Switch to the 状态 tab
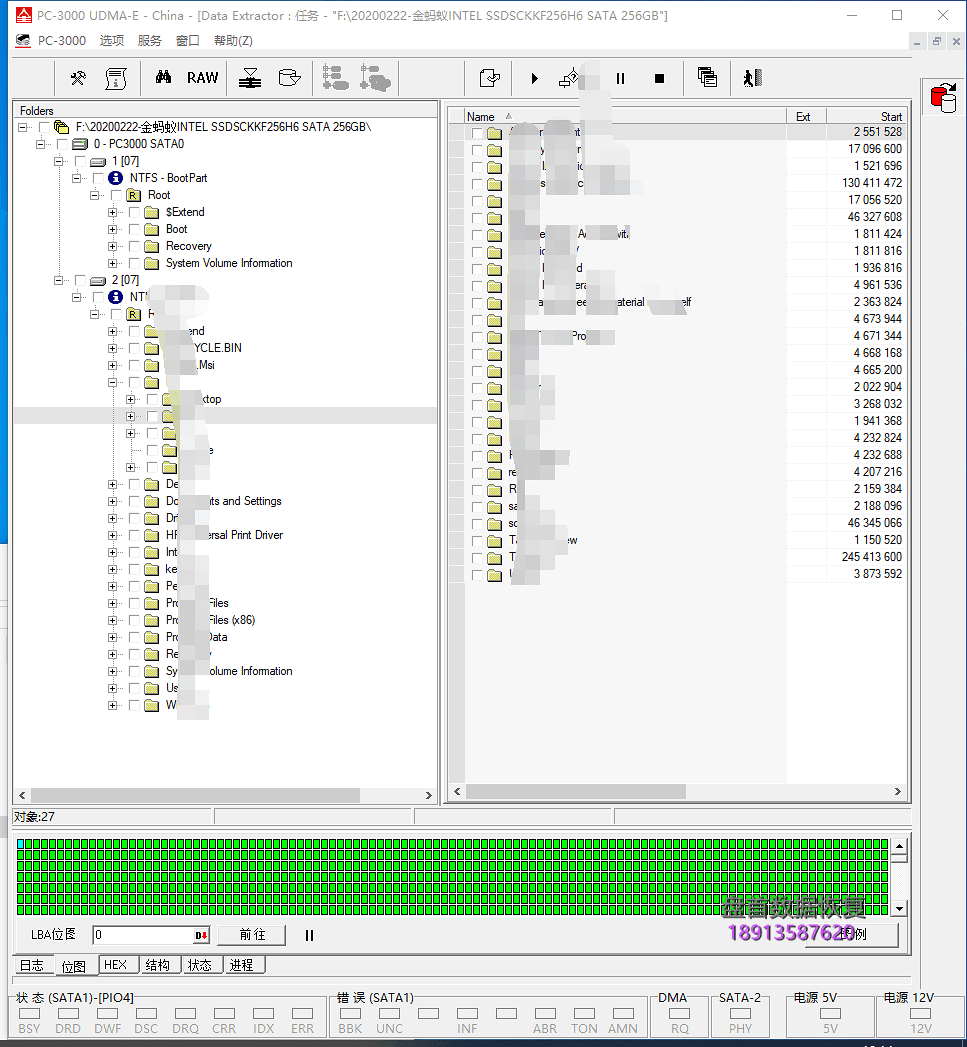The height and width of the screenshot is (1047, 967). (x=200, y=965)
